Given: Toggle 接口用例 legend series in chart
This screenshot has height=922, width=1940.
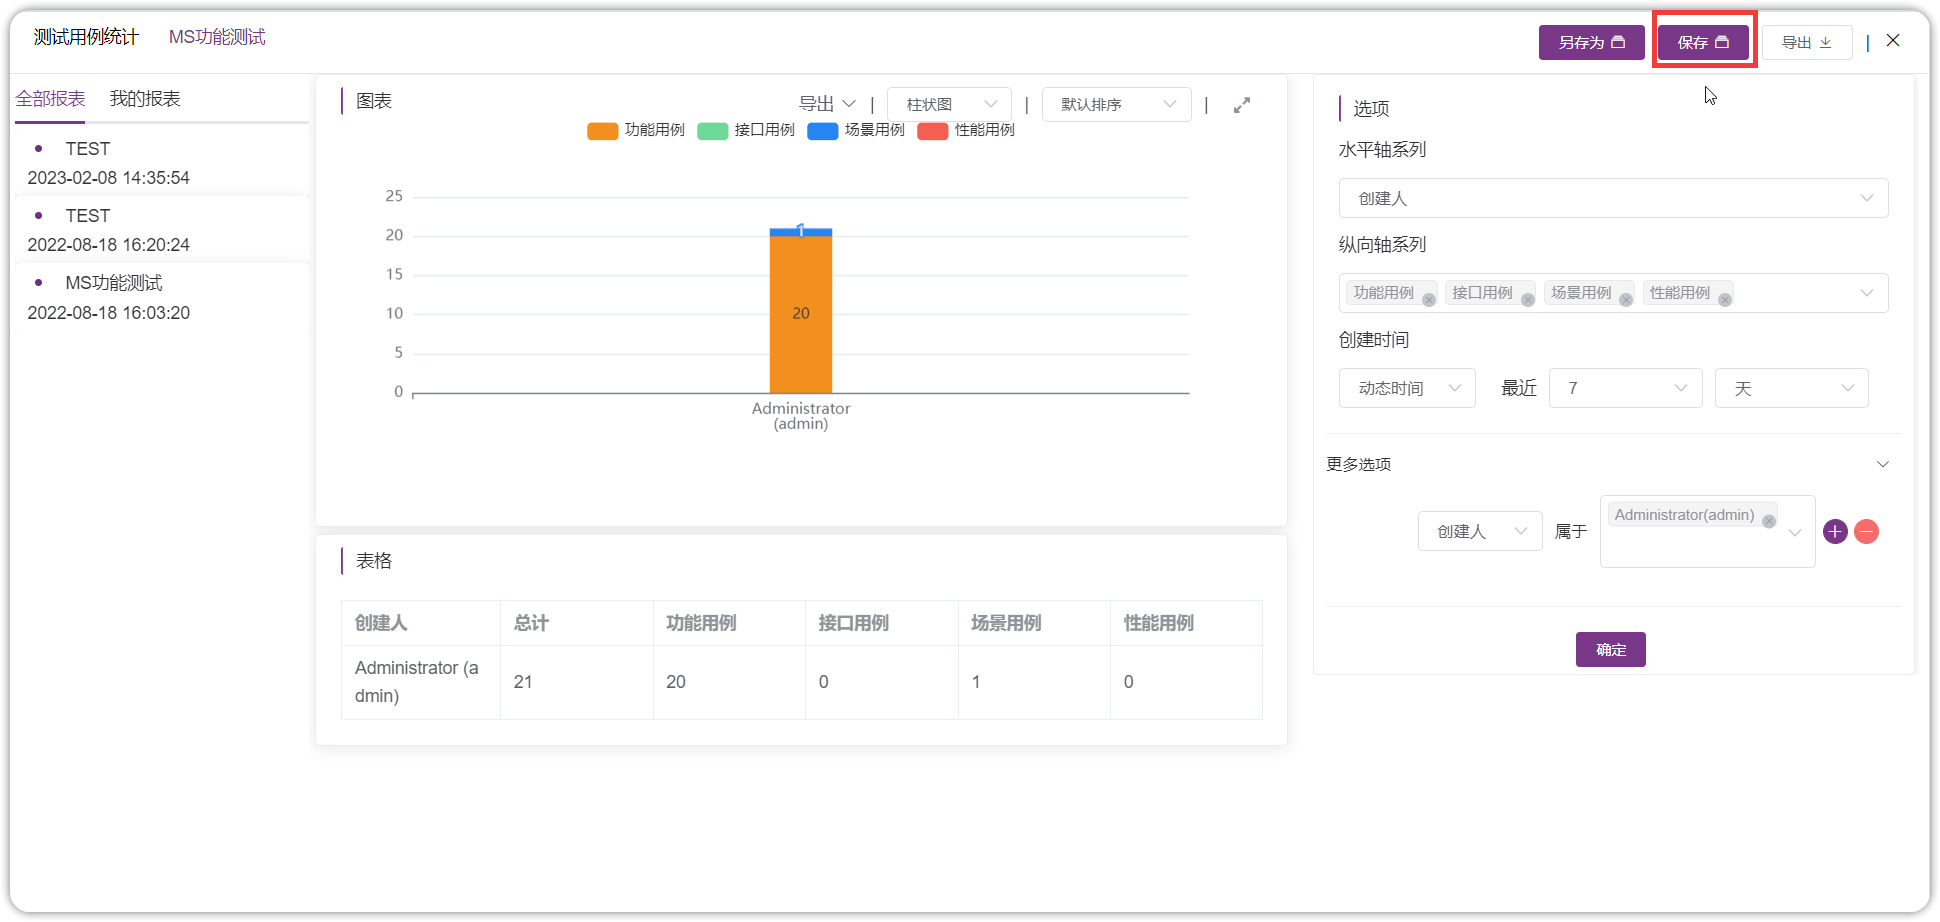Looking at the screenshot, I should [746, 130].
